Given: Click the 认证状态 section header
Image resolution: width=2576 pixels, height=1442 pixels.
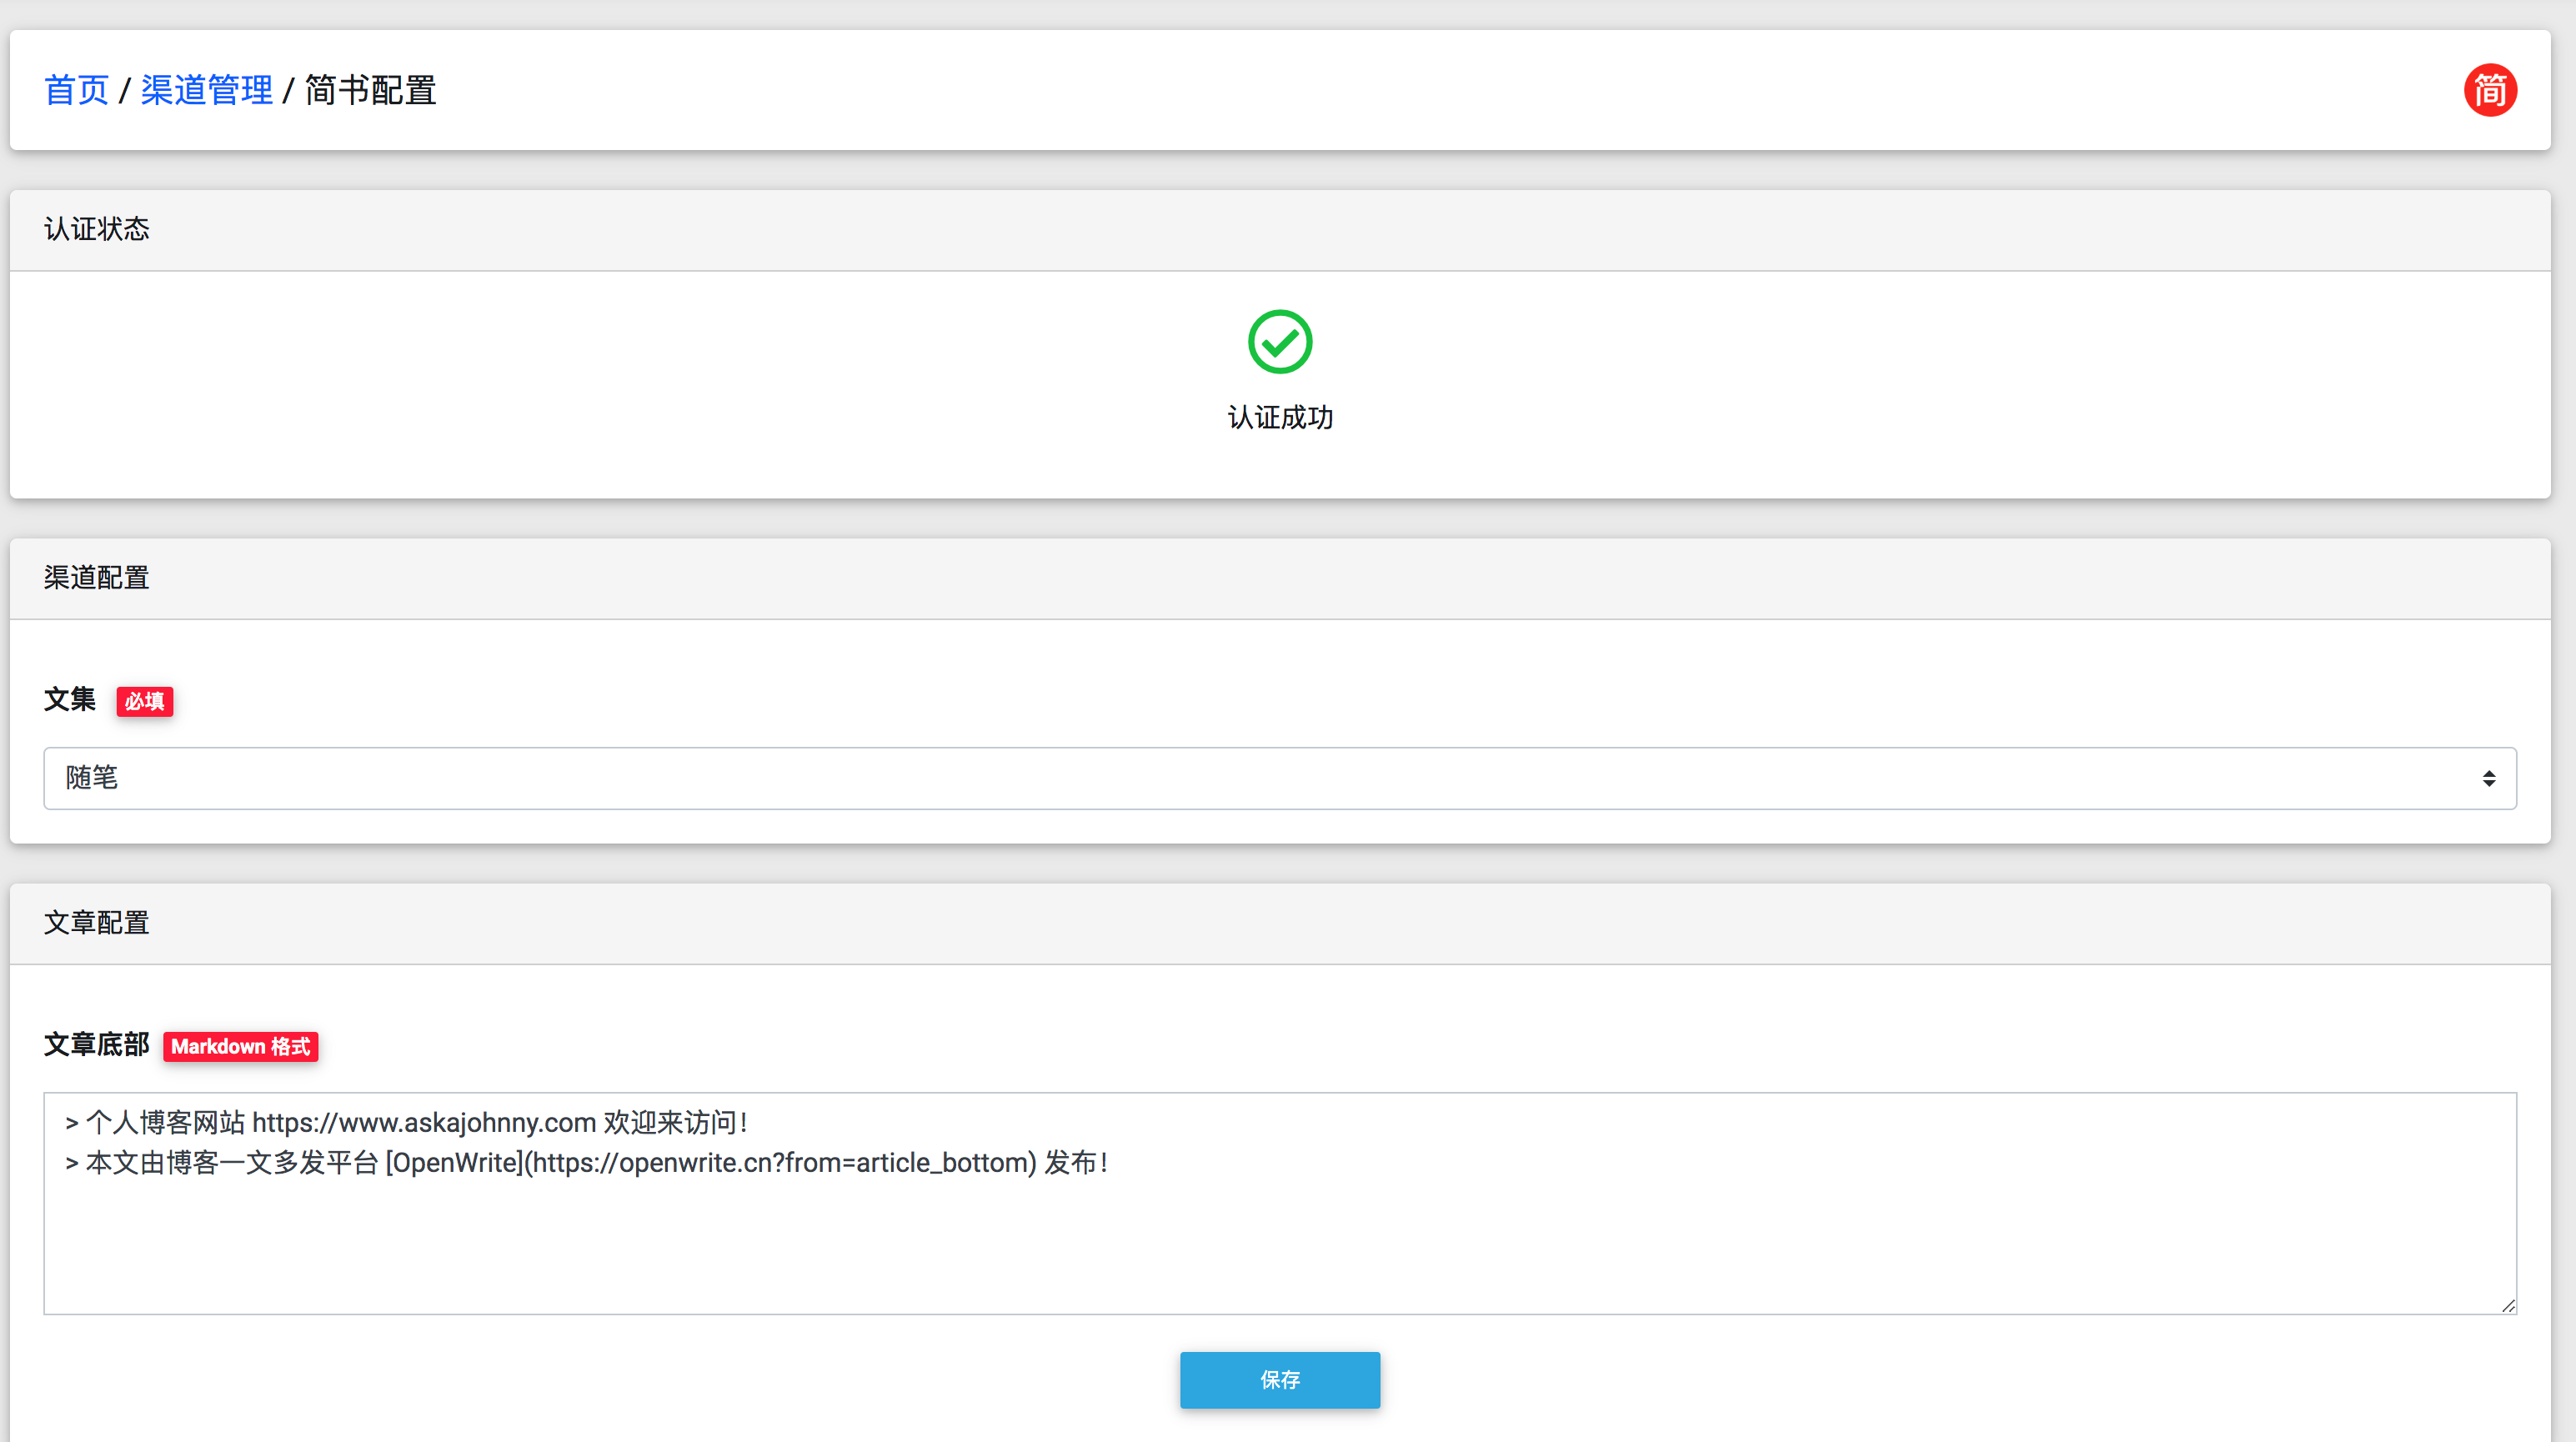Looking at the screenshot, I should tap(96, 229).
